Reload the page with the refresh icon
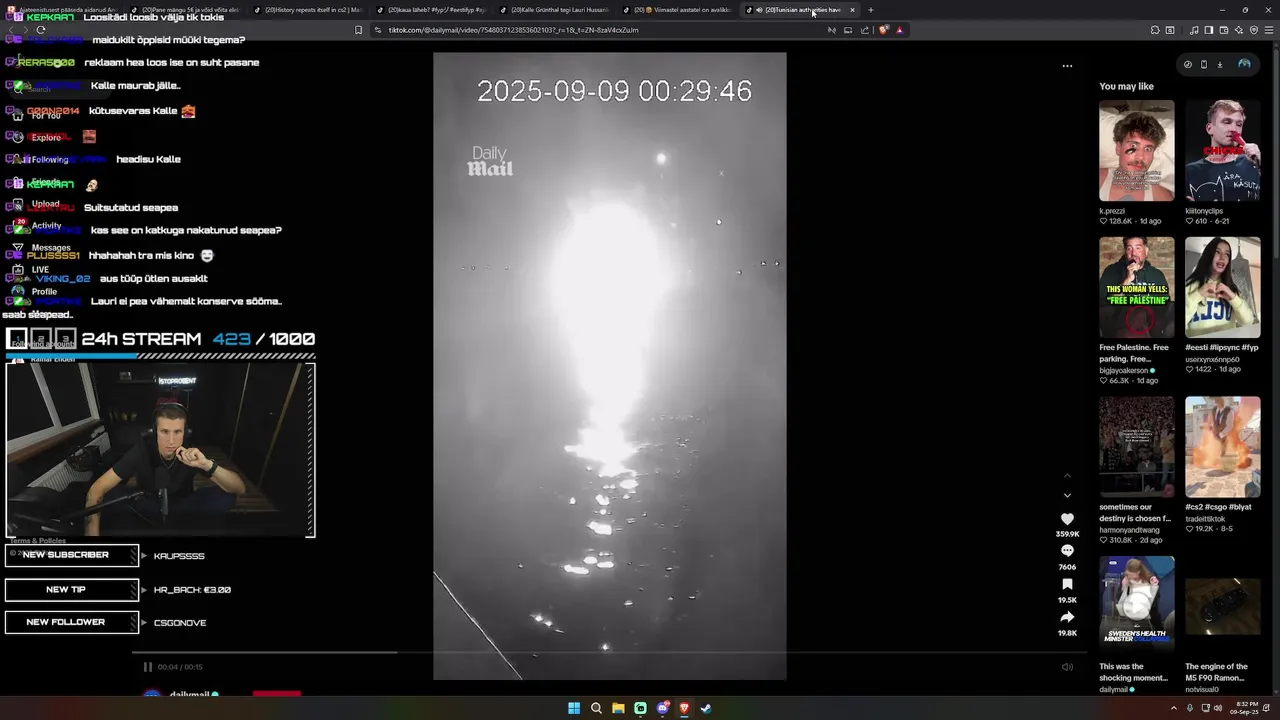The height and width of the screenshot is (720, 1280). [40, 30]
